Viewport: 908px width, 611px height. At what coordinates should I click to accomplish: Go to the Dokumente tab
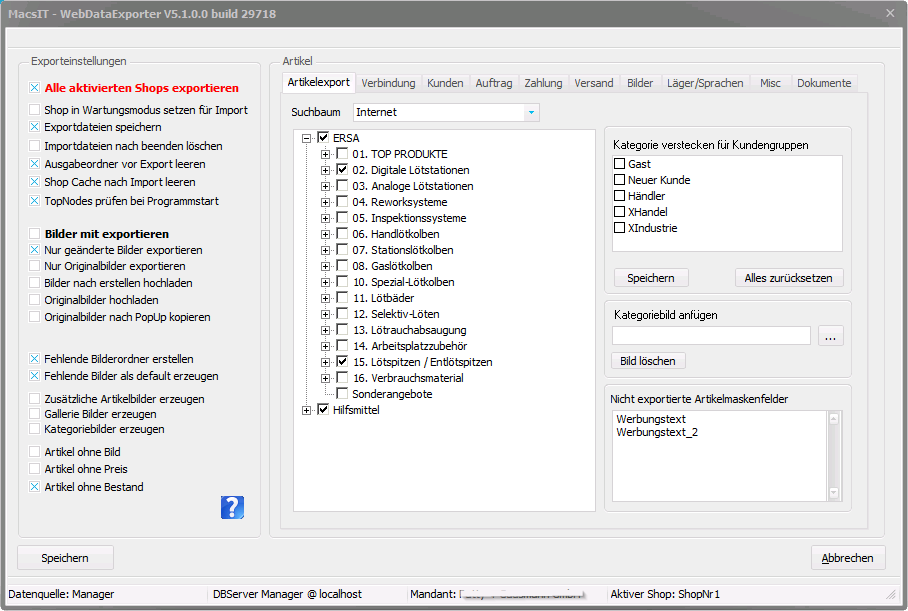[824, 83]
